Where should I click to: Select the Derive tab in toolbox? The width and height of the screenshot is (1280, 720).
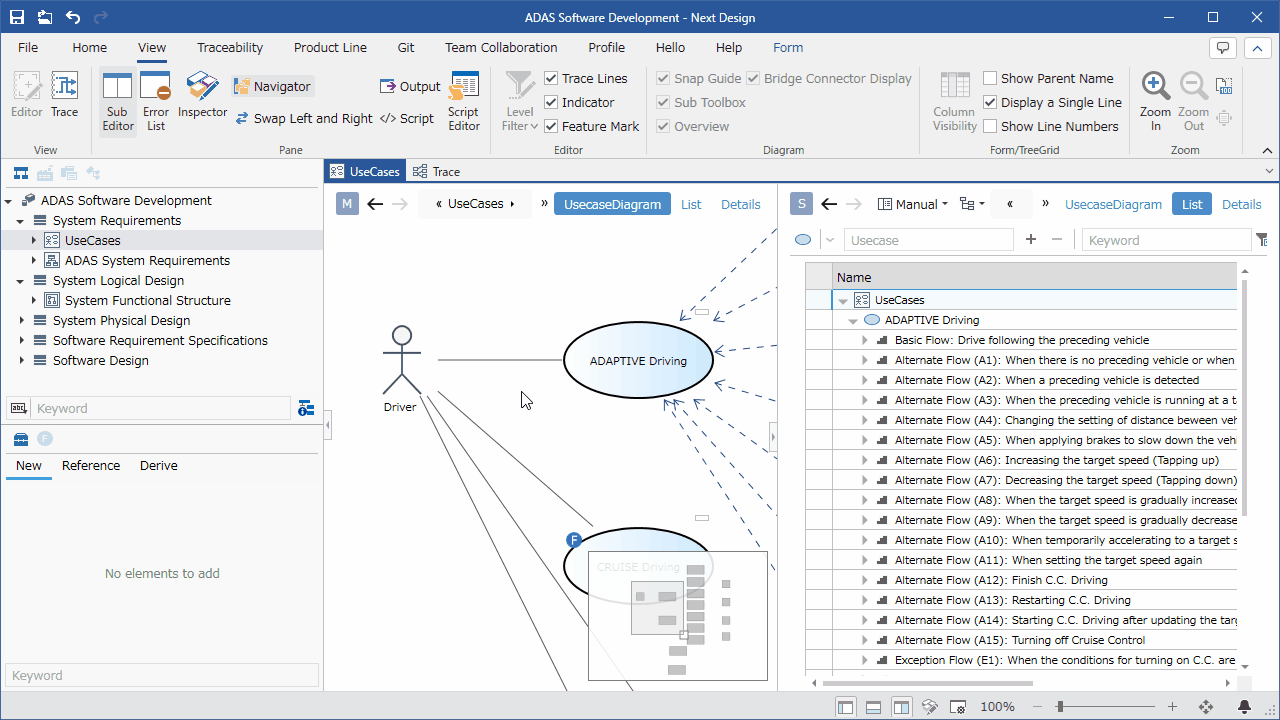tap(159, 466)
